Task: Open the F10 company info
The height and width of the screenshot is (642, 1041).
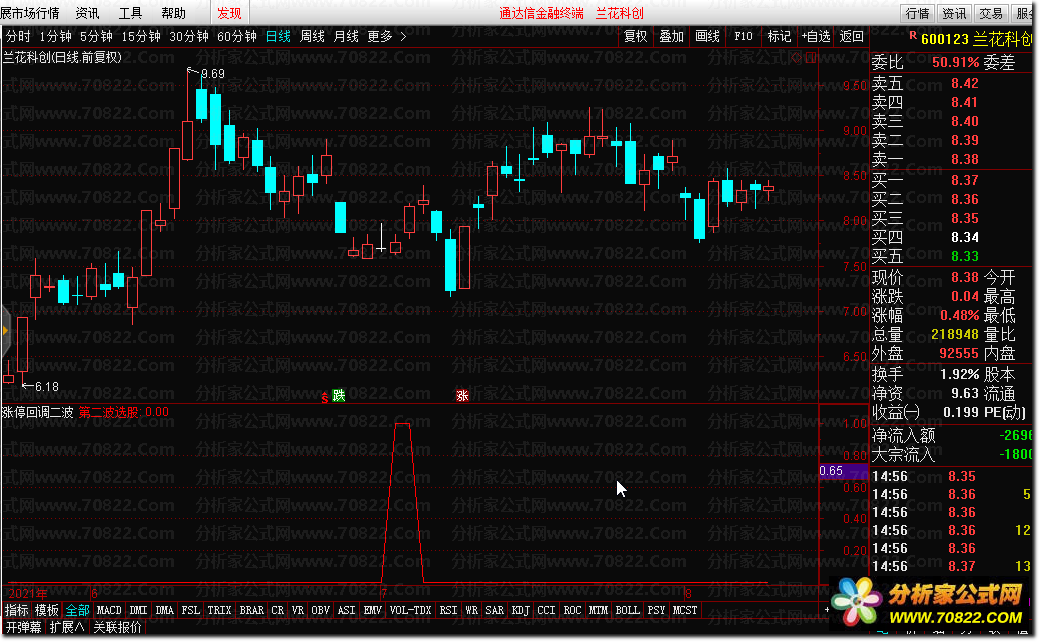Action: coord(743,37)
